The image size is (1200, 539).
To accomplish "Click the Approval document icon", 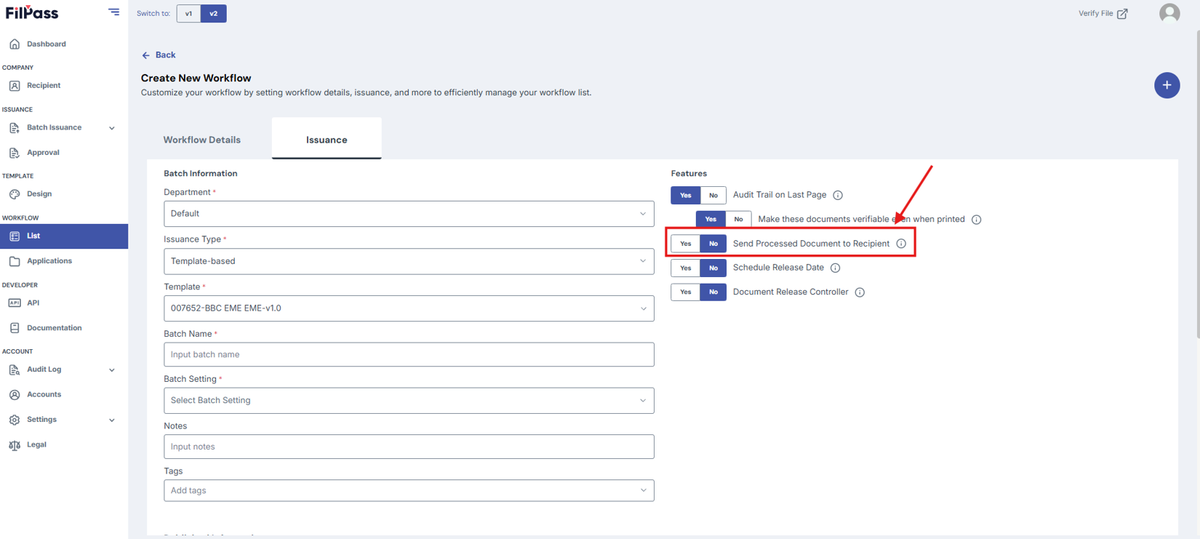I will [x=15, y=153].
